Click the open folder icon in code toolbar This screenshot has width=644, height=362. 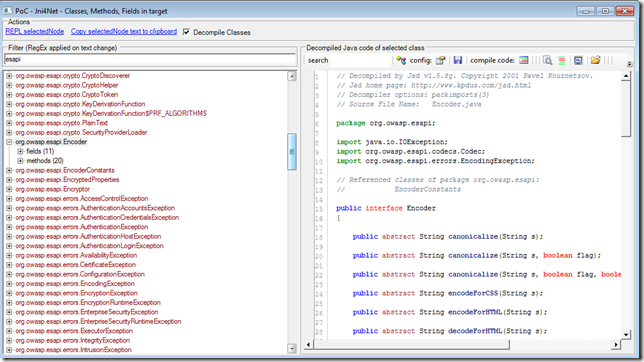[595, 60]
